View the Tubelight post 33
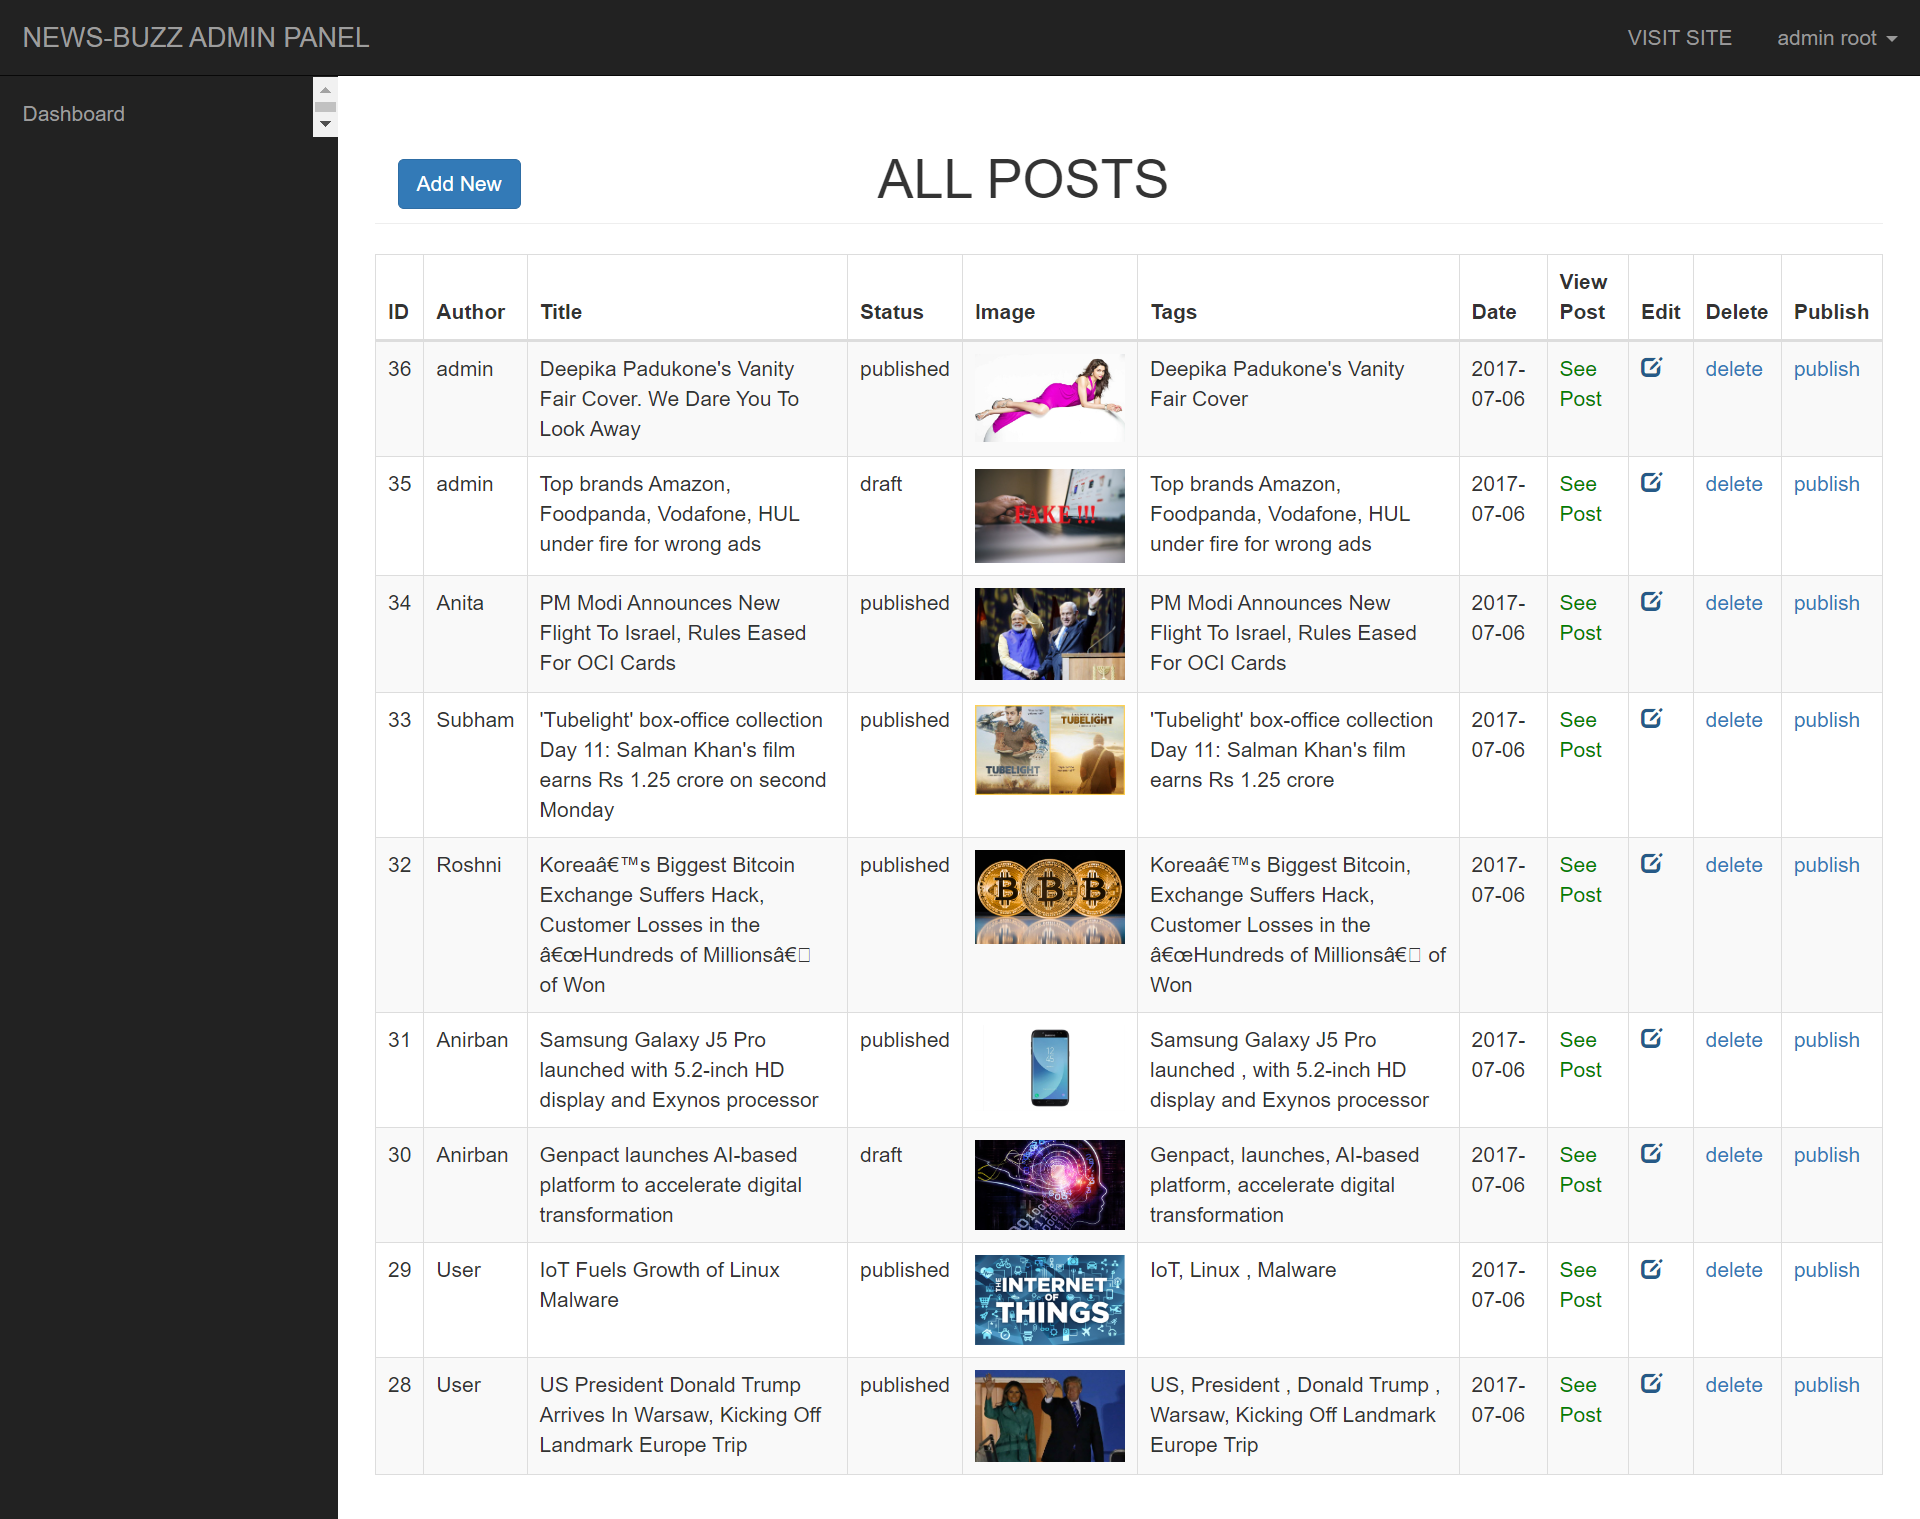Screen dimensions: 1920x1519 click(x=1580, y=735)
